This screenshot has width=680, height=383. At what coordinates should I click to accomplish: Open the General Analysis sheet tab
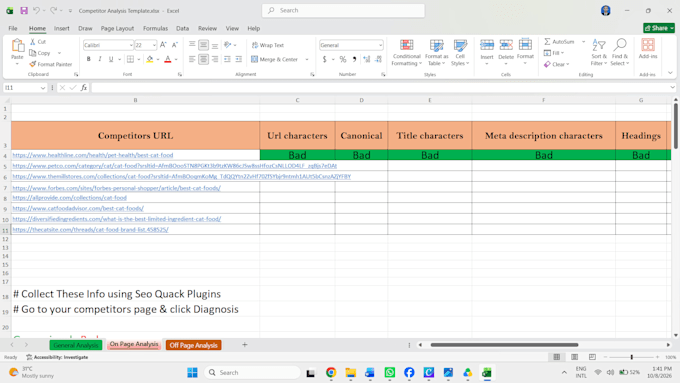(76, 345)
